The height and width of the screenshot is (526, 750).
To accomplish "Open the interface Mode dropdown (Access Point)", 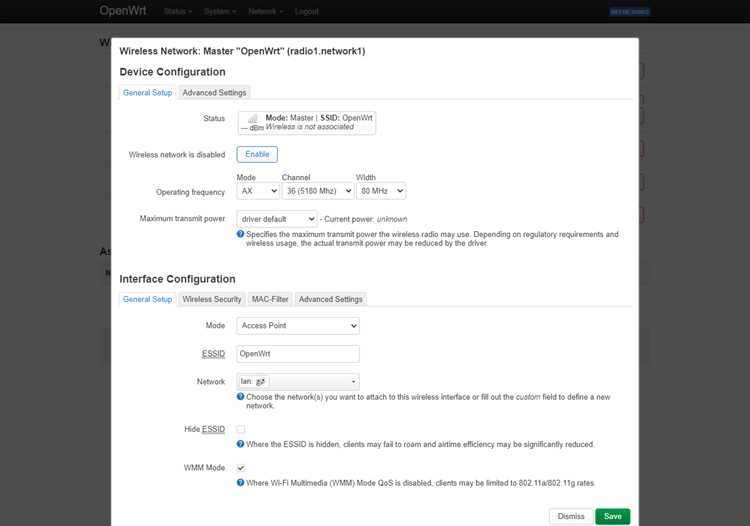I will (298, 326).
